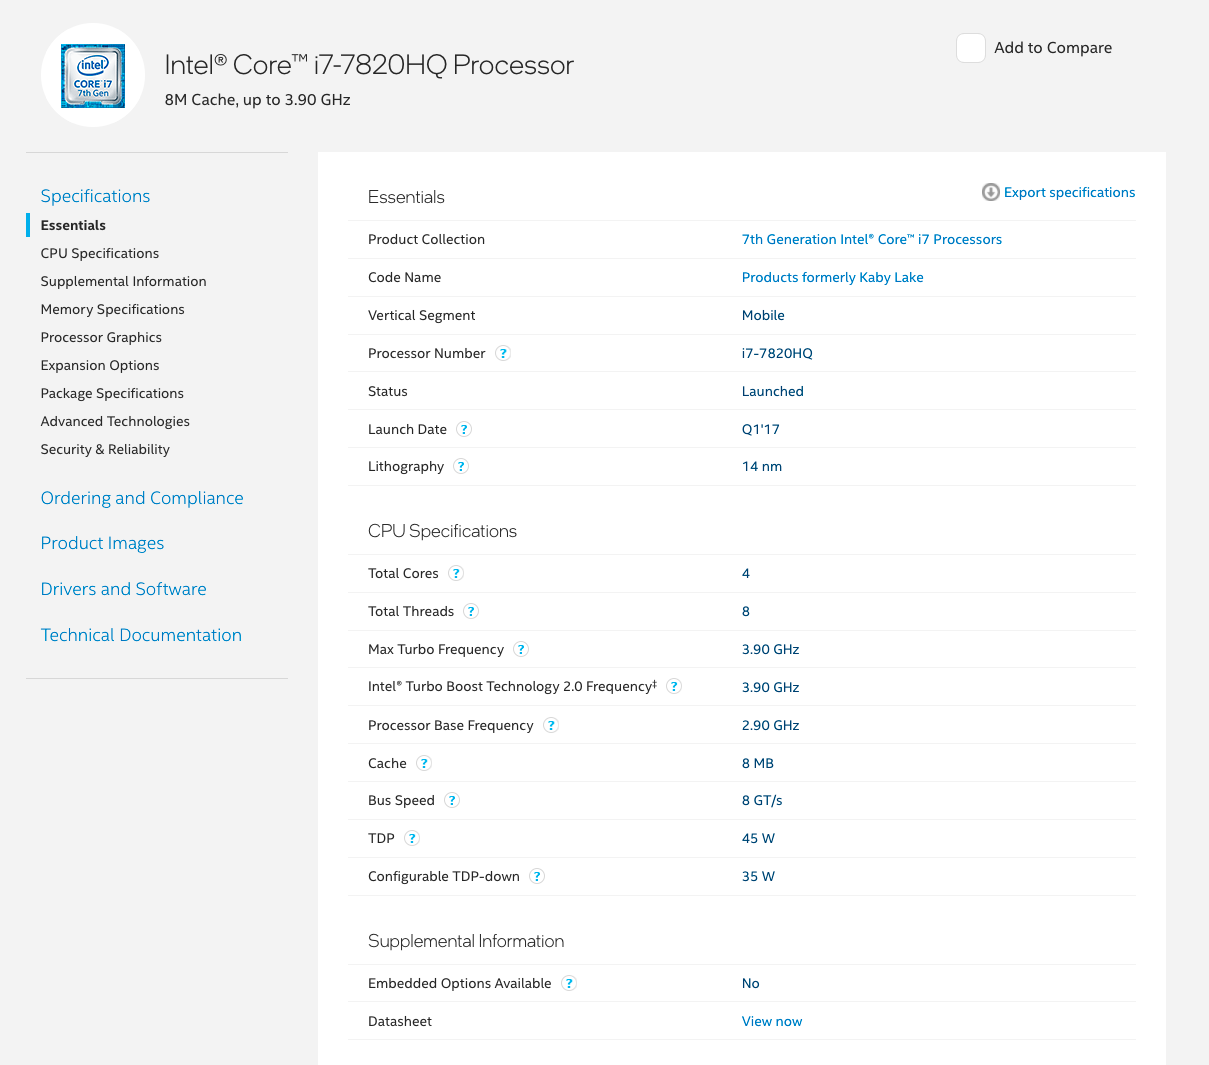Click the 45 W TDP value
Viewport: 1209px width, 1065px height.
coord(758,838)
